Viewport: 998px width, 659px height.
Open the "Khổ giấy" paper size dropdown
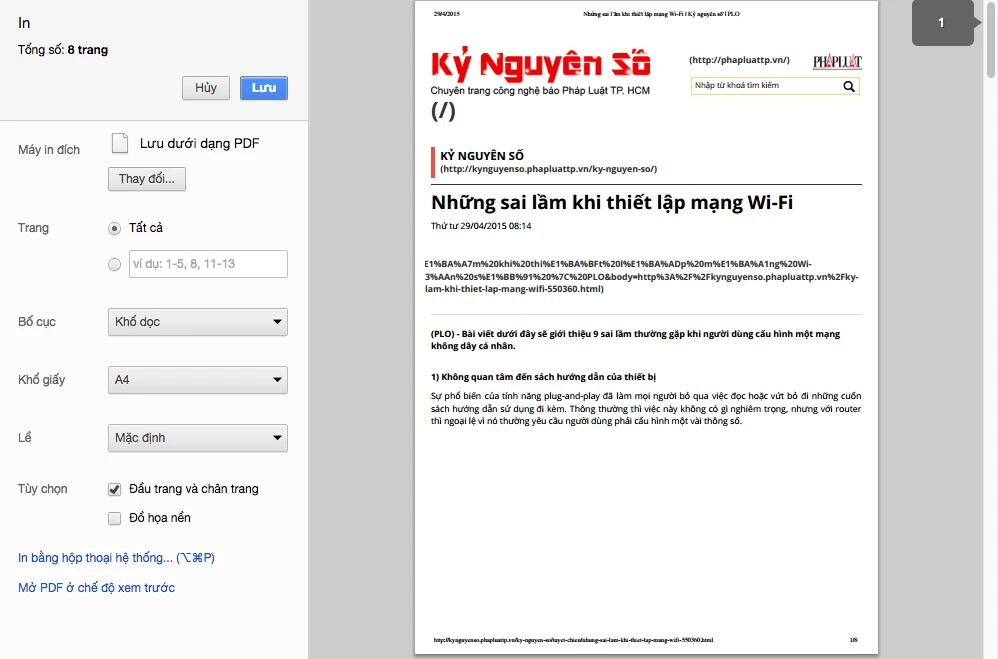click(197, 380)
